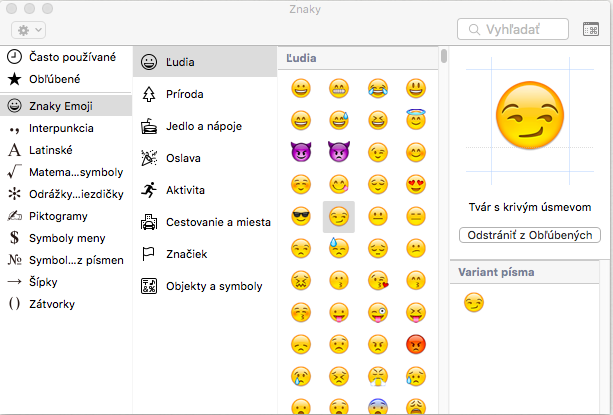Select Znaky Emoji category
This screenshot has height=415, width=613.
[x=66, y=106]
